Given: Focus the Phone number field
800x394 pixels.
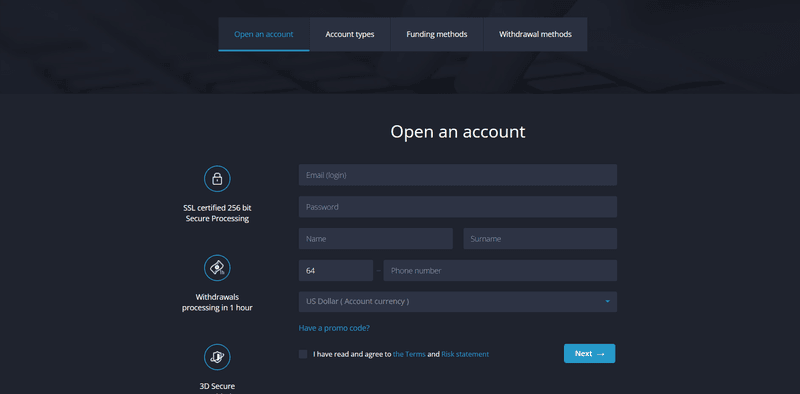Looking at the screenshot, I should [501, 270].
